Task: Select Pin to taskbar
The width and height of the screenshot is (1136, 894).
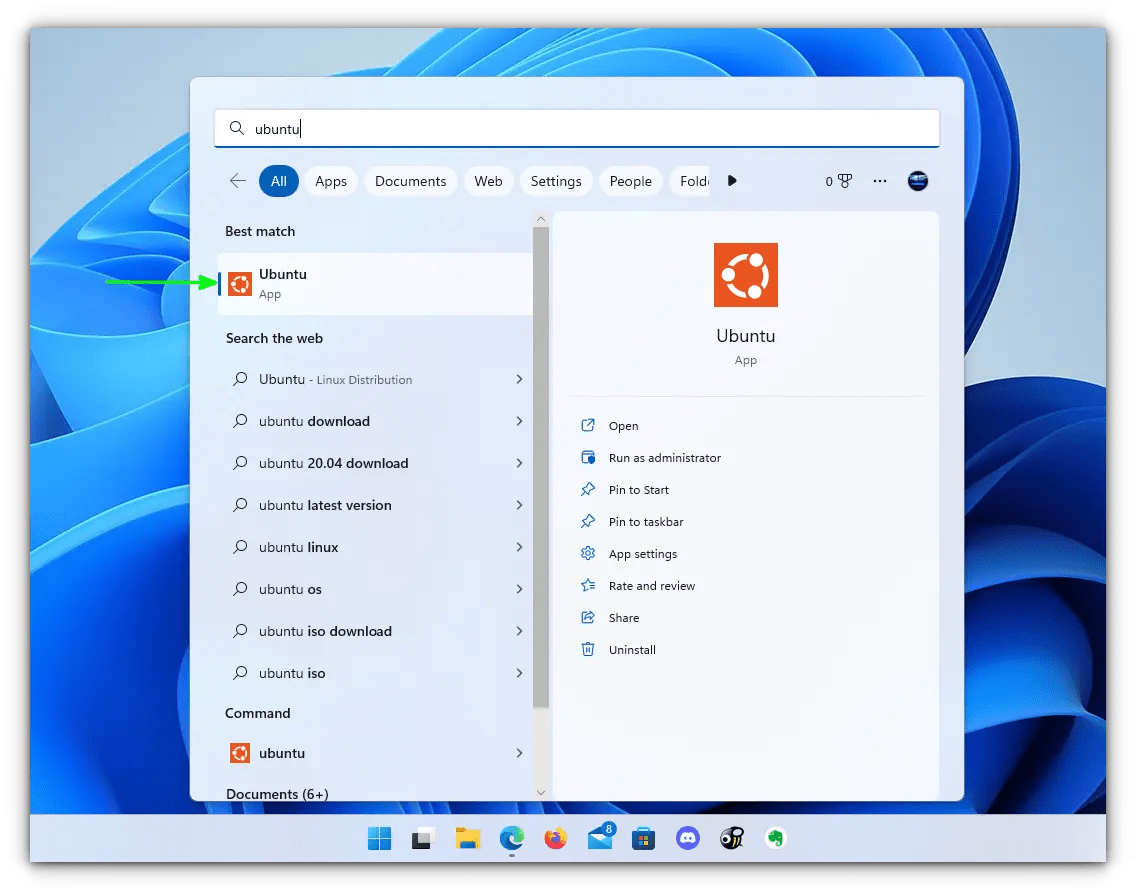Action: pyautogui.click(x=646, y=522)
